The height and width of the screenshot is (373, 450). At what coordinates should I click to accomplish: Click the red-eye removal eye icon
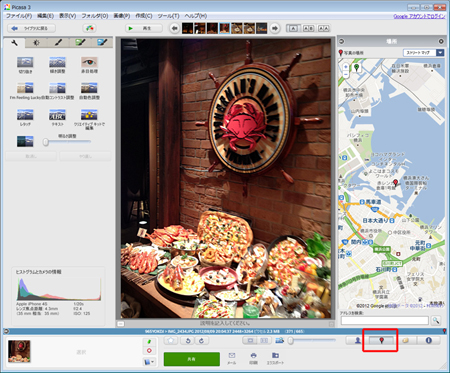pos(89,62)
